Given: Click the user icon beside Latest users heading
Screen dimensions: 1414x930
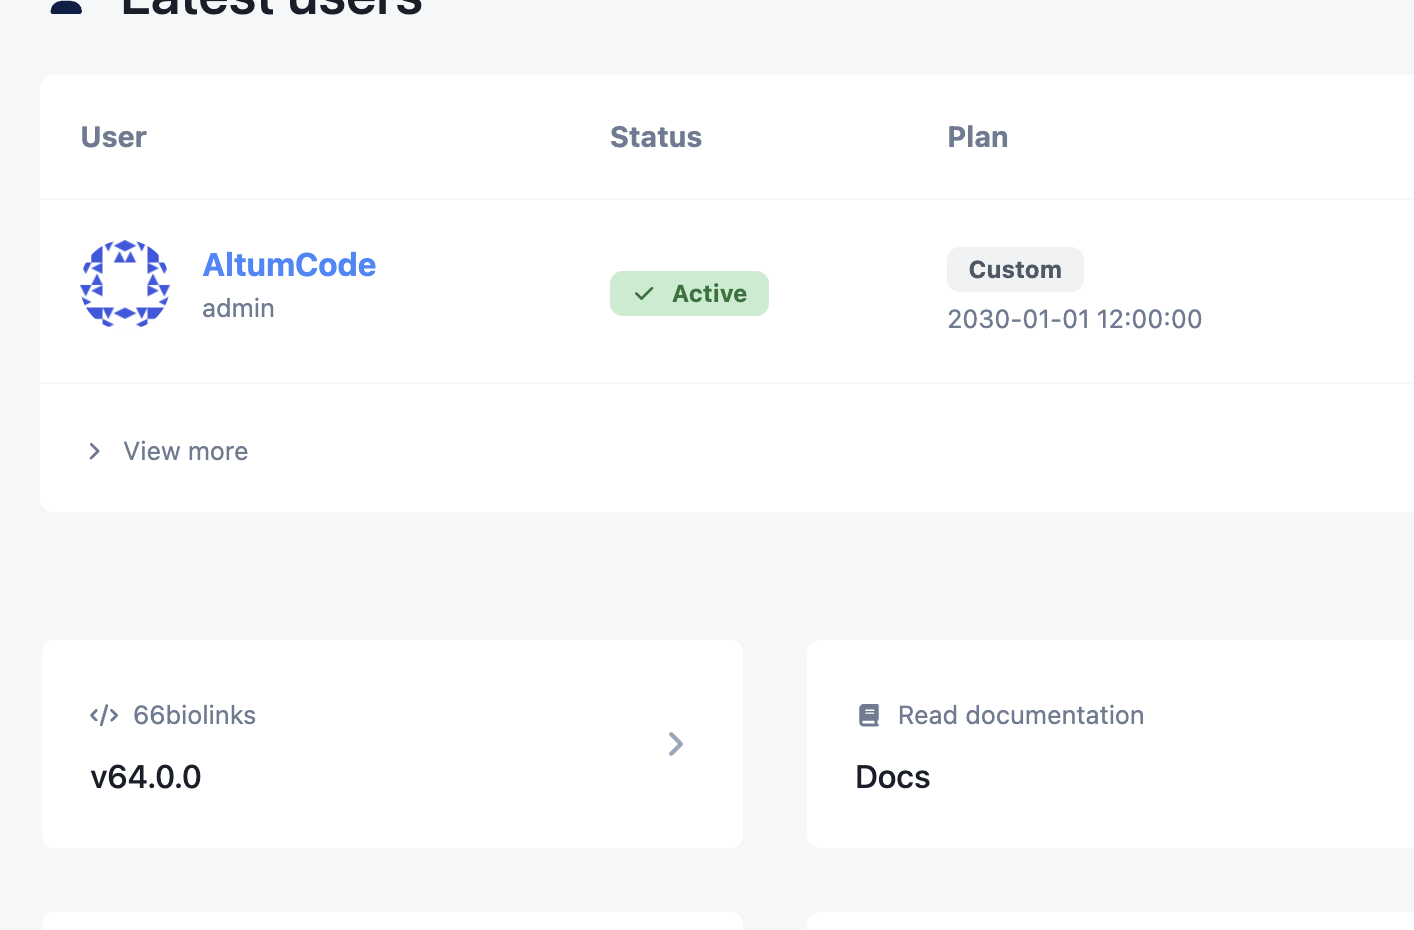Looking at the screenshot, I should pyautogui.click(x=66, y=7).
